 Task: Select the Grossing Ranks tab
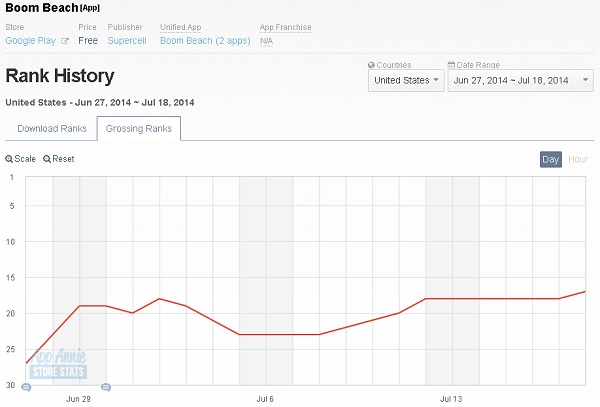click(139, 129)
